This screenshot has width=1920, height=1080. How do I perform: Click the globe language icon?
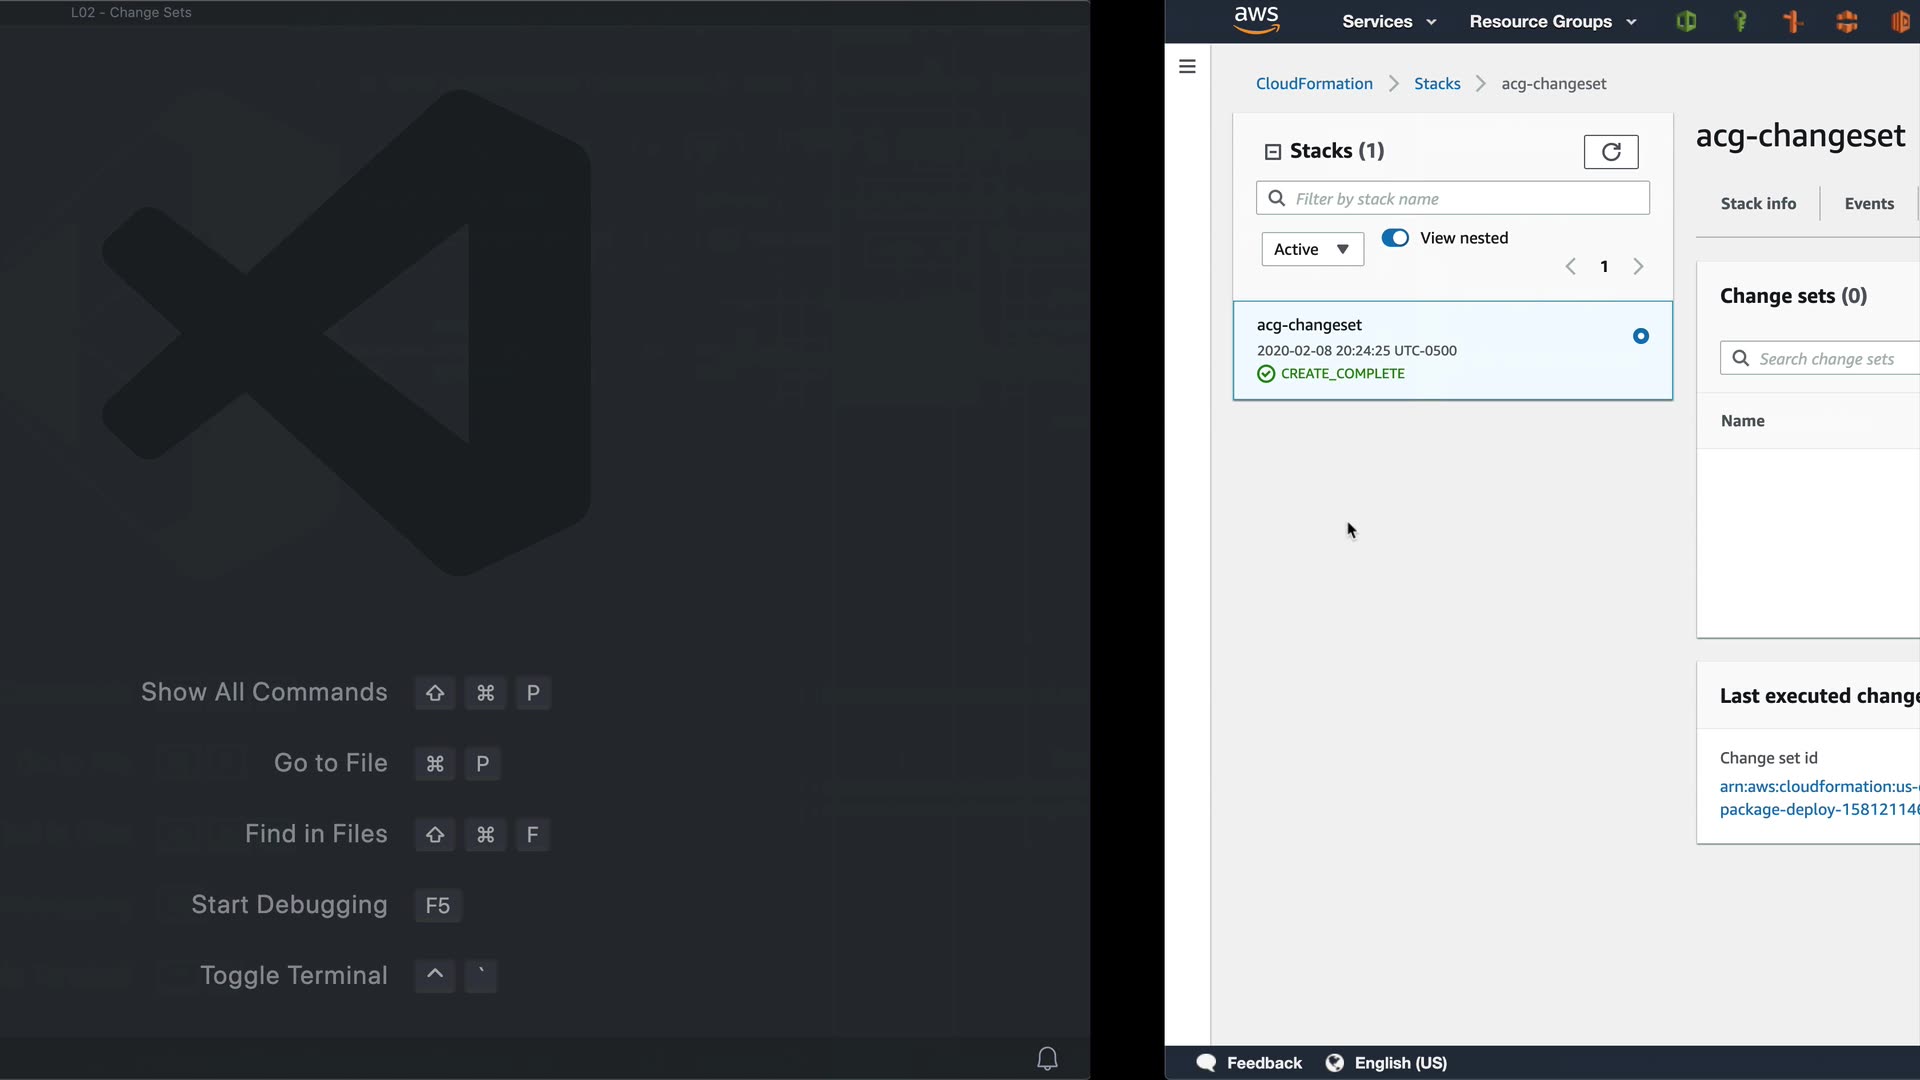pyautogui.click(x=1334, y=1063)
